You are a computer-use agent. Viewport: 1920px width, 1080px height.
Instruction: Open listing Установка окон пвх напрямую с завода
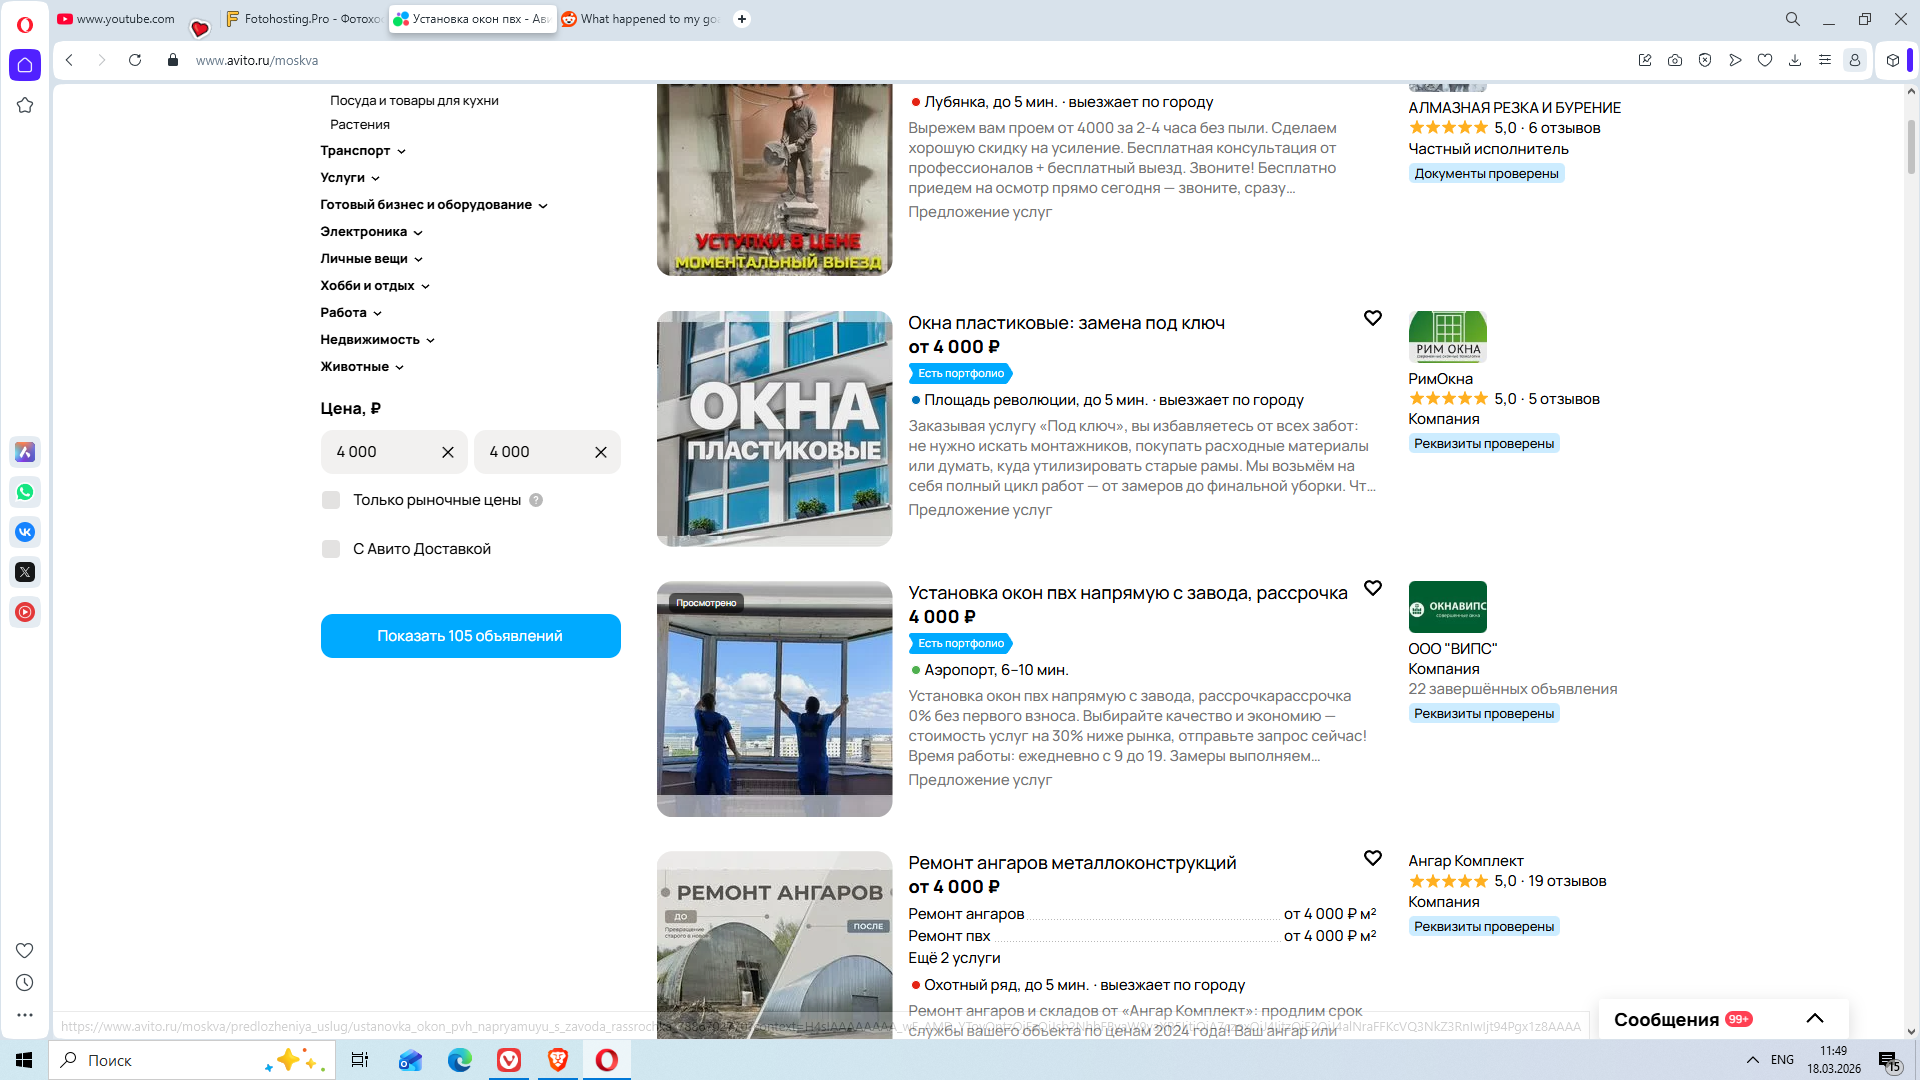1127,593
